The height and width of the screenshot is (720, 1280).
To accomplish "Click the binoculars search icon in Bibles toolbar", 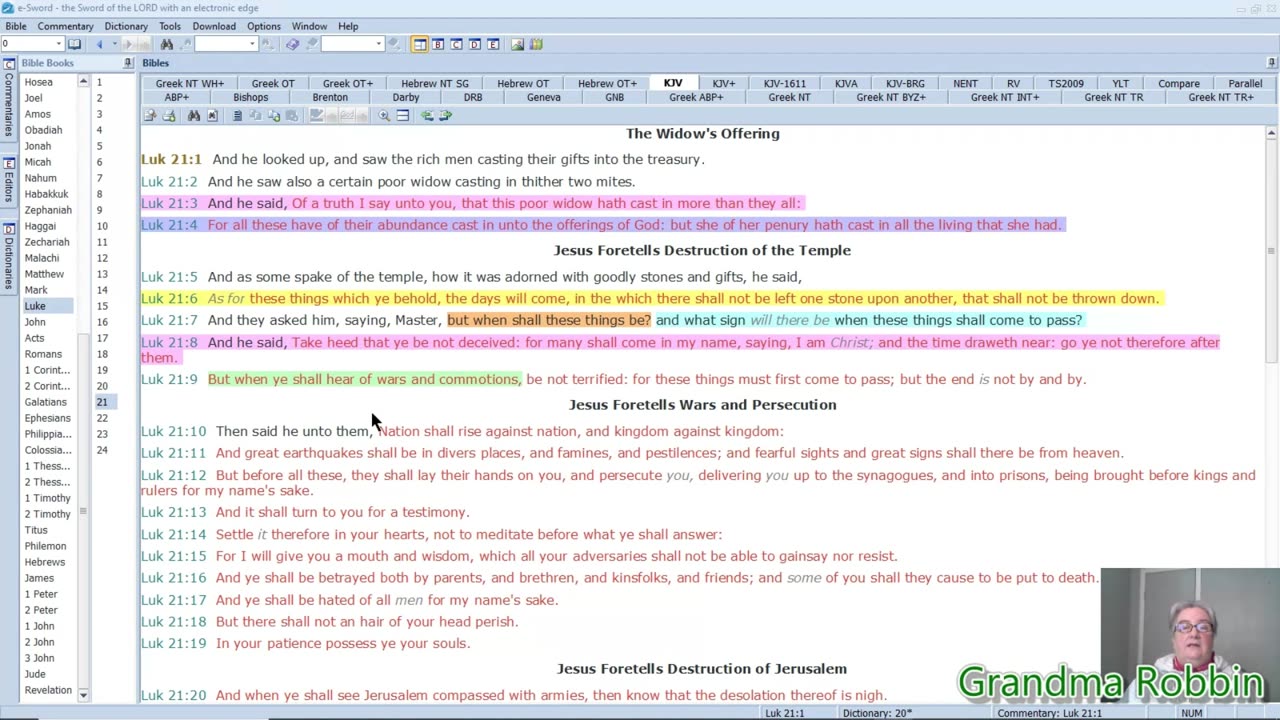I will (194, 115).
